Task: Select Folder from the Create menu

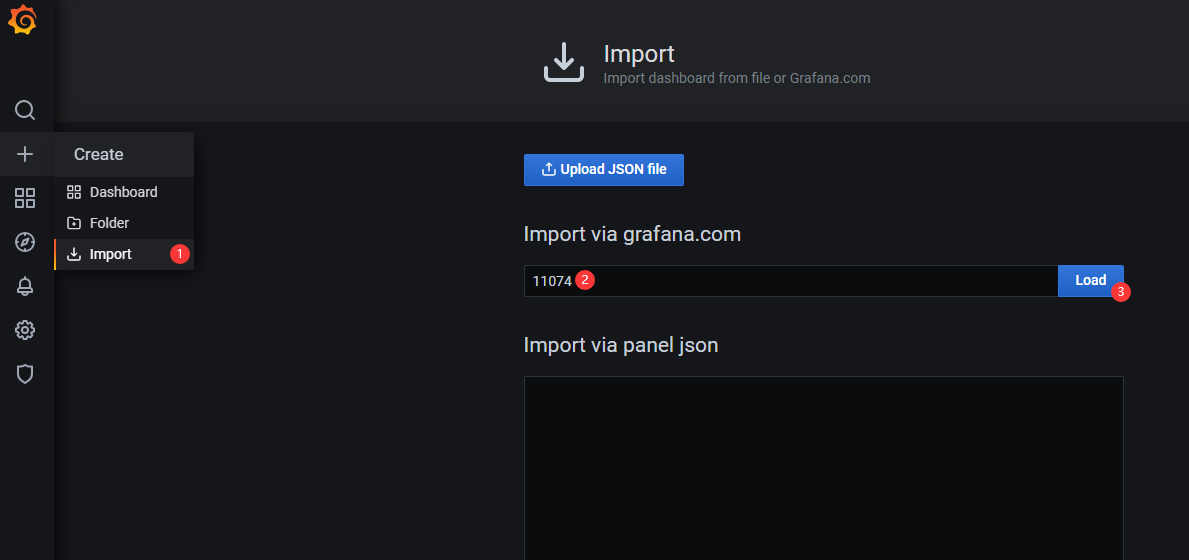Action: pos(109,223)
